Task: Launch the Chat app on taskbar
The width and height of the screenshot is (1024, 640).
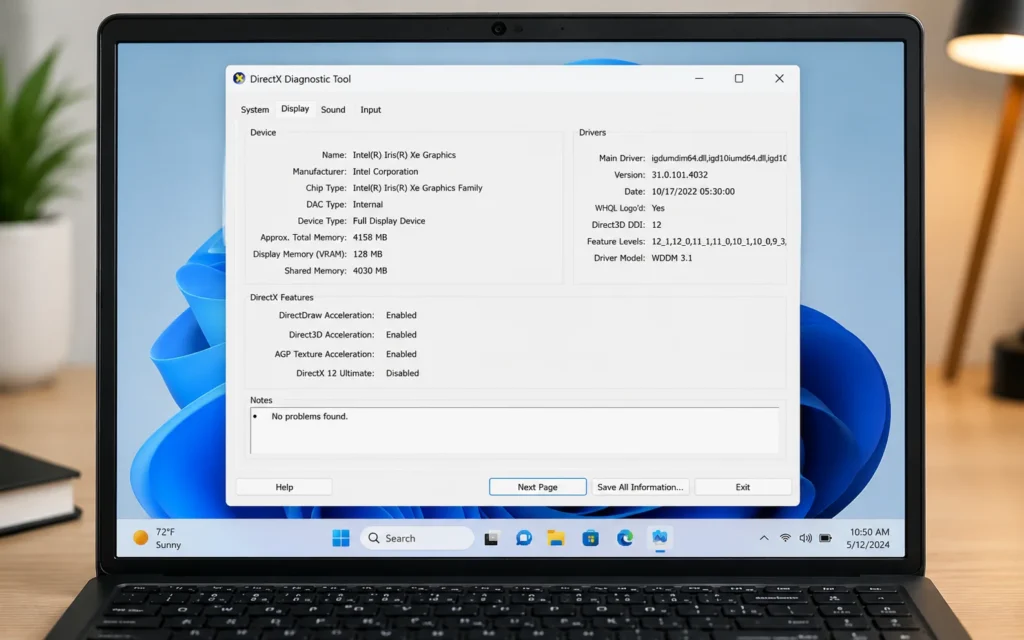Action: coord(524,538)
